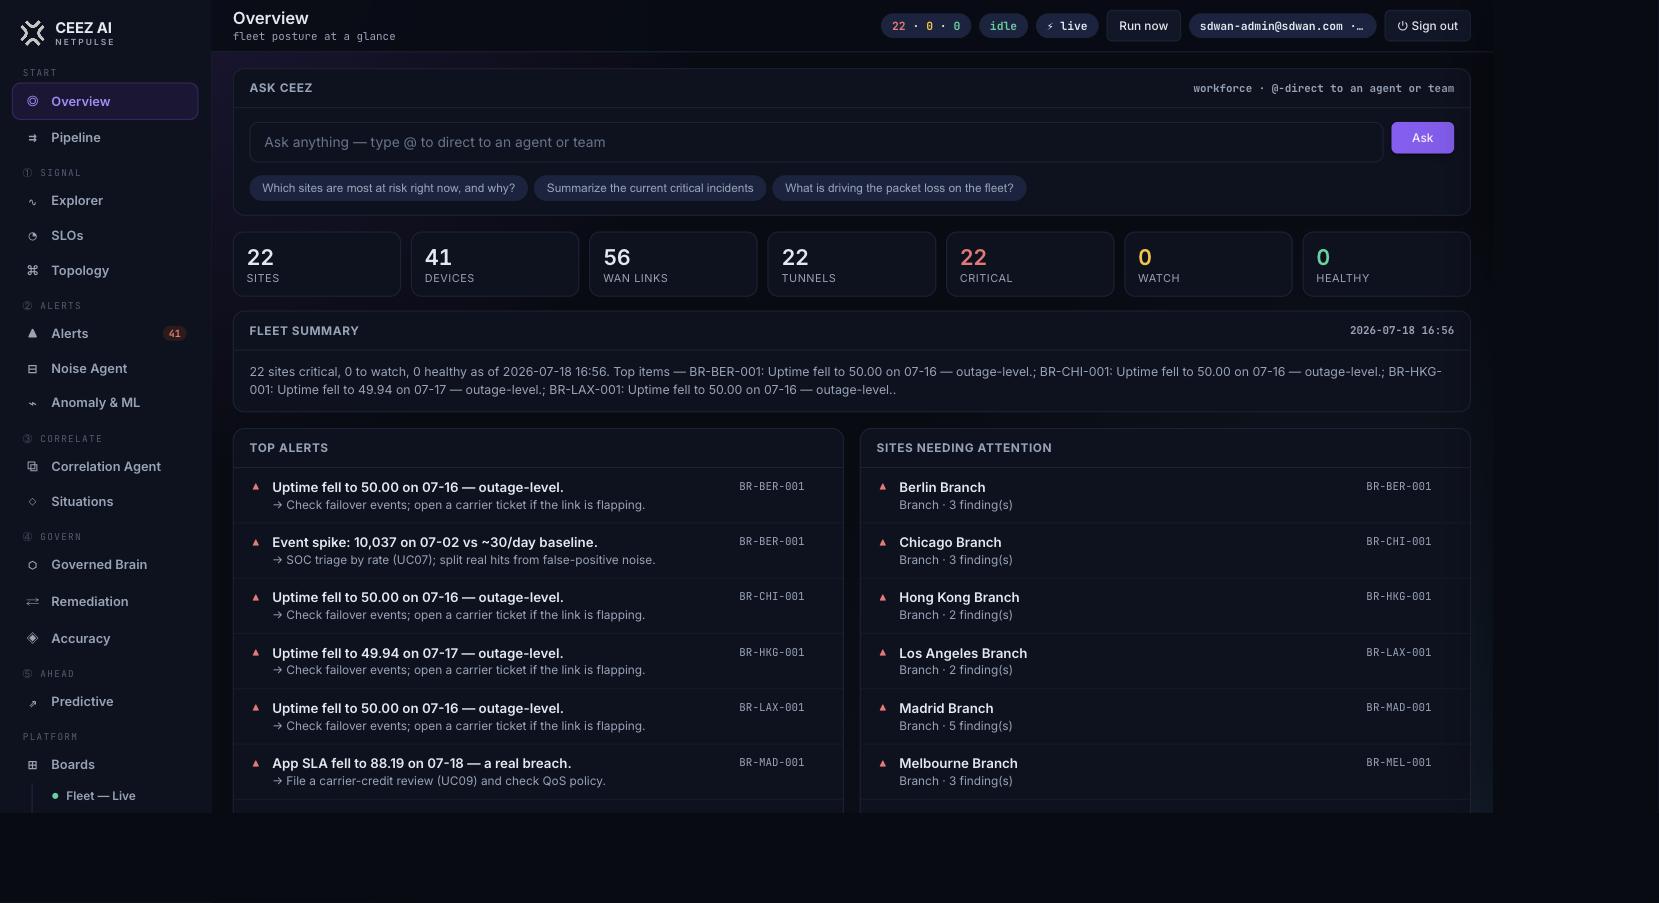Click the Anomaly & ML sidebar icon
The height and width of the screenshot is (903, 1659).
click(x=32, y=403)
